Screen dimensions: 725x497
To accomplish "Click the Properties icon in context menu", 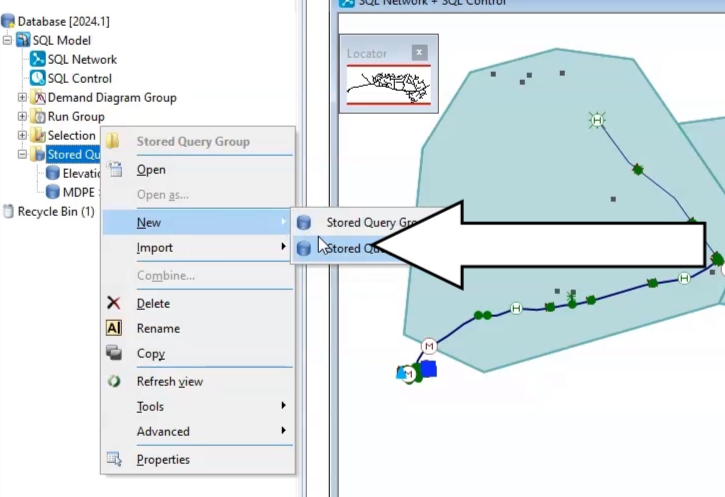I will click(x=114, y=459).
